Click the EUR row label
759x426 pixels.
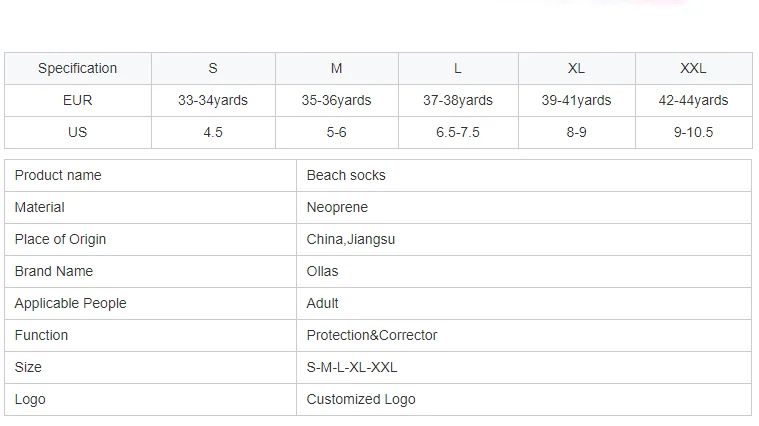click(x=77, y=100)
